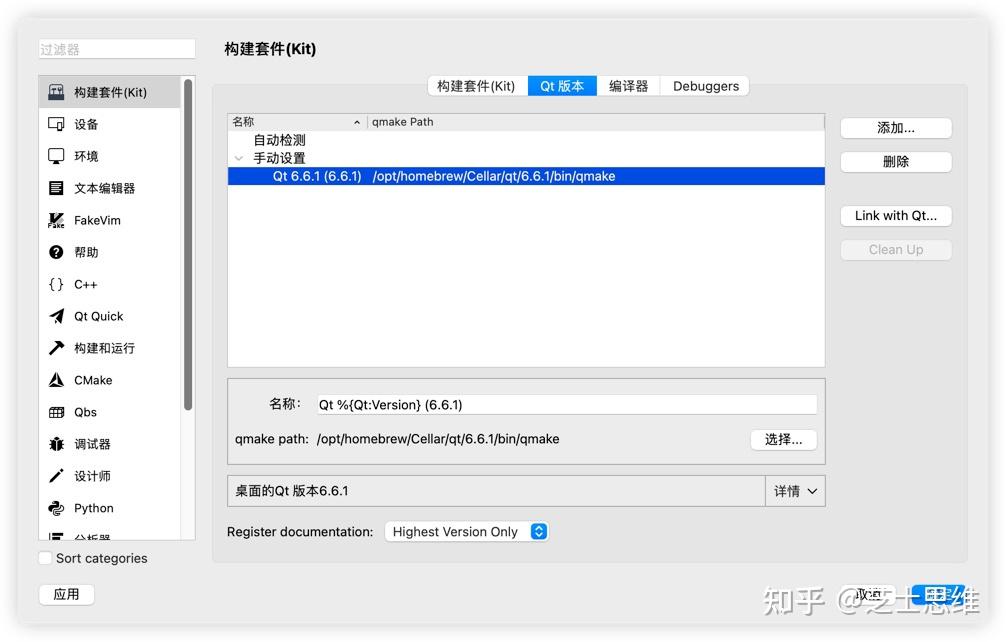Click the 手动设置 row label
The height and width of the screenshot is (642, 1006).
280,158
